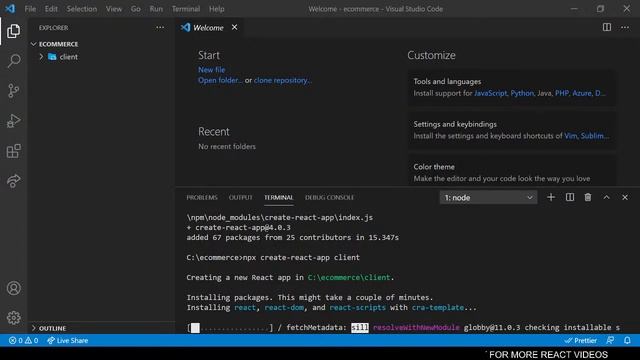Click the terminal command line 'npx create-react-app client'
Image resolution: width=640 pixels, height=360 pixels.
pos(302,258)
